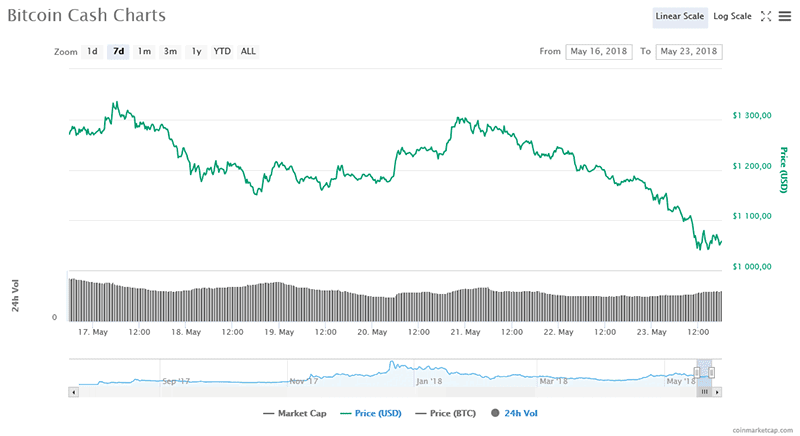Image resolution: width=800 pixels, height=436 pixels.
Task: Open fullscreen chart view icon
Action: [x=766, y=16]
